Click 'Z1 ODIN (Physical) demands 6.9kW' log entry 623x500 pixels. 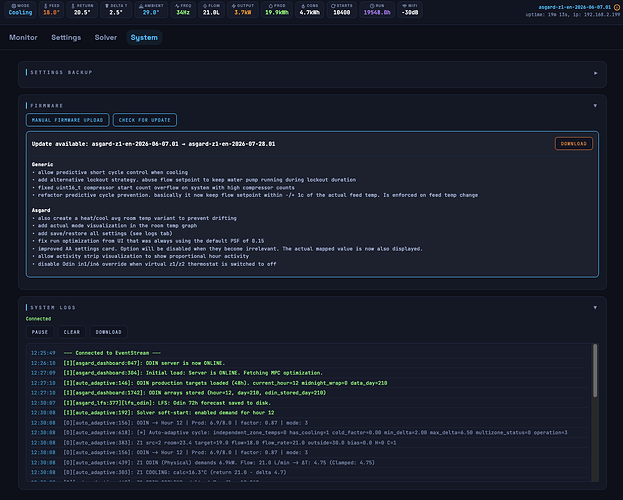(219, 463)
